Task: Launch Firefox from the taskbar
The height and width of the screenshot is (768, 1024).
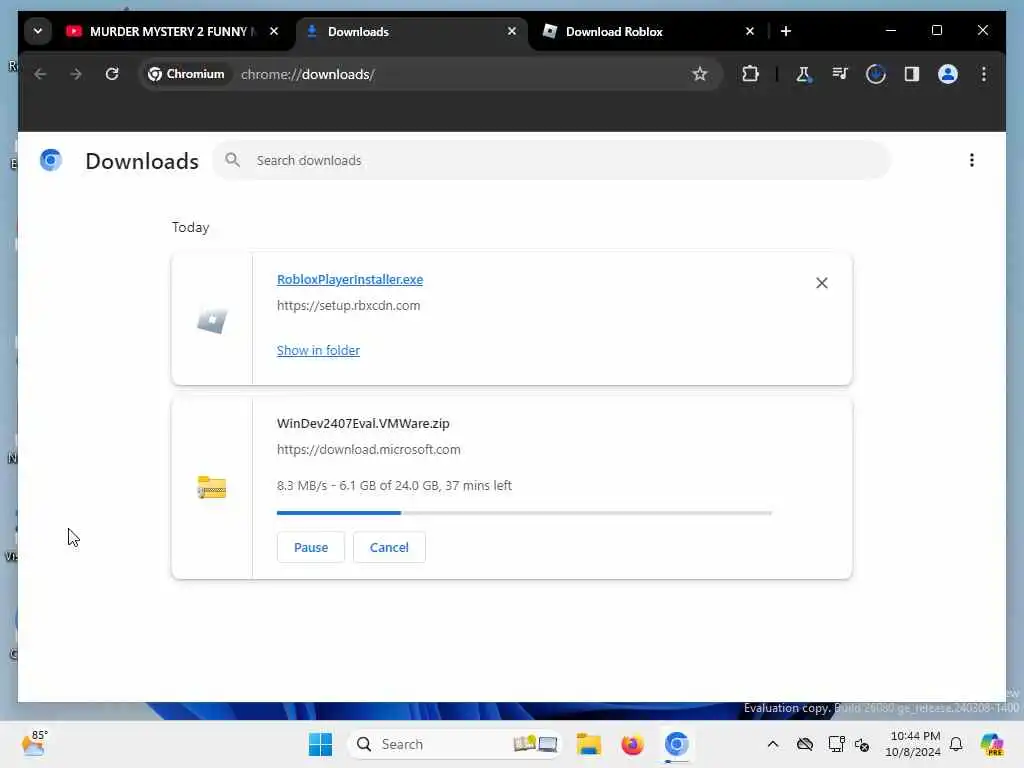Action: click(x=632, y=744)
